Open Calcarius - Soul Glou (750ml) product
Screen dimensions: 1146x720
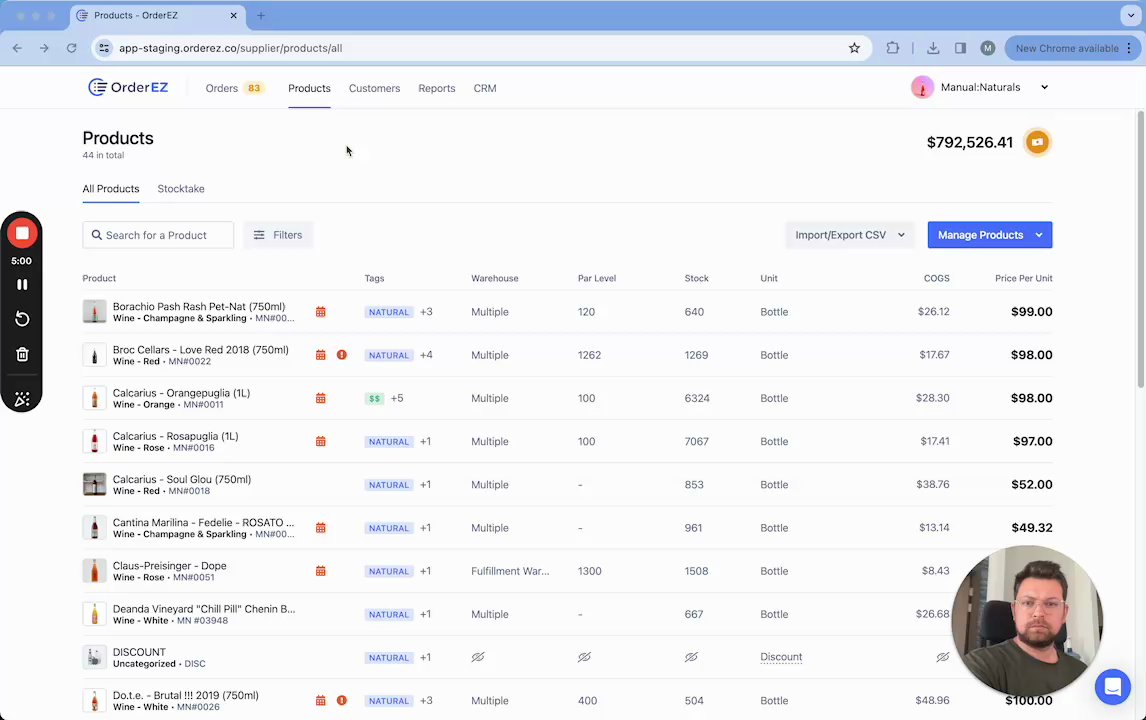(x=182, y=480)
